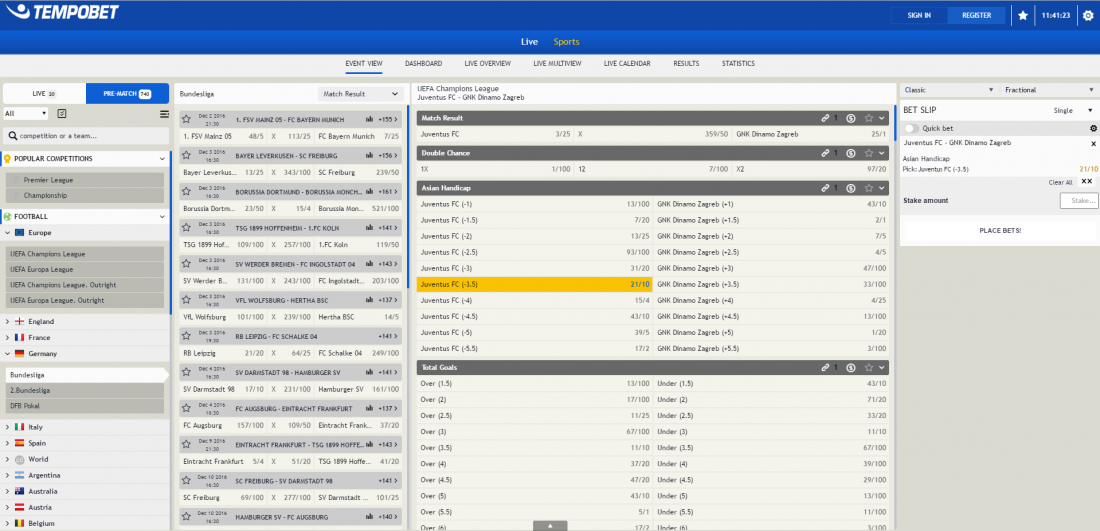Open bet slip settings gear
Image resolution: width=1100 pixels, height=531 pixels.
click(x=1093, y=128)
